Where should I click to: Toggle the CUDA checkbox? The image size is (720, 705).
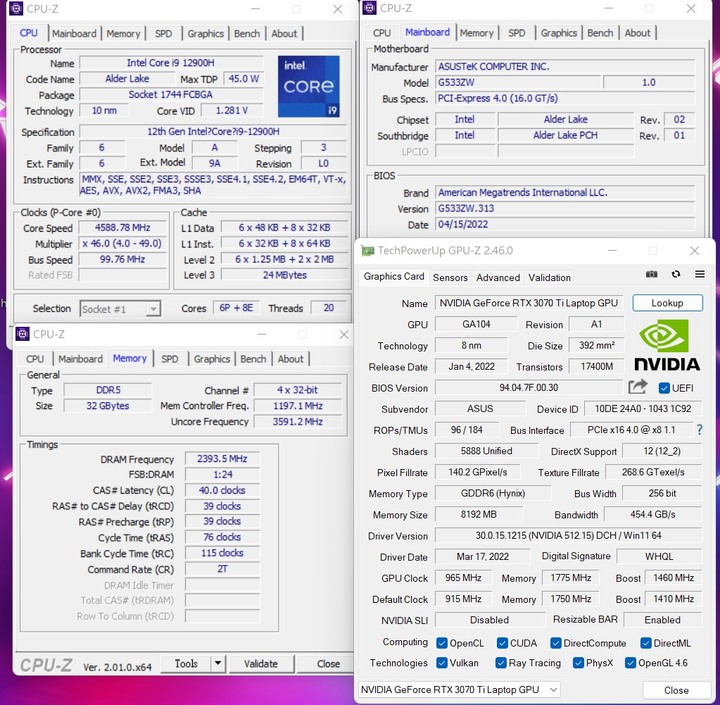(502, 643)
